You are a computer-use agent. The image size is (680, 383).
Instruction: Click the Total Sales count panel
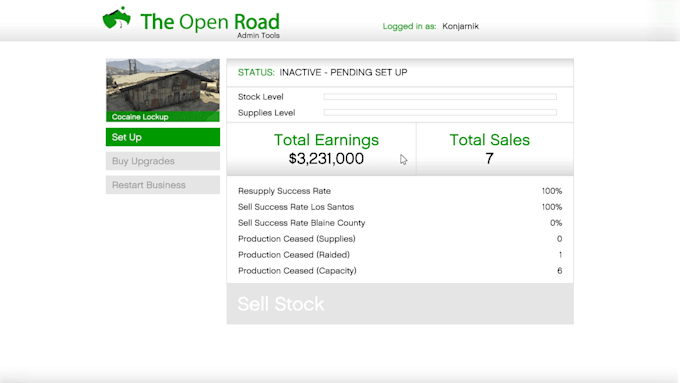pos(495,149)
